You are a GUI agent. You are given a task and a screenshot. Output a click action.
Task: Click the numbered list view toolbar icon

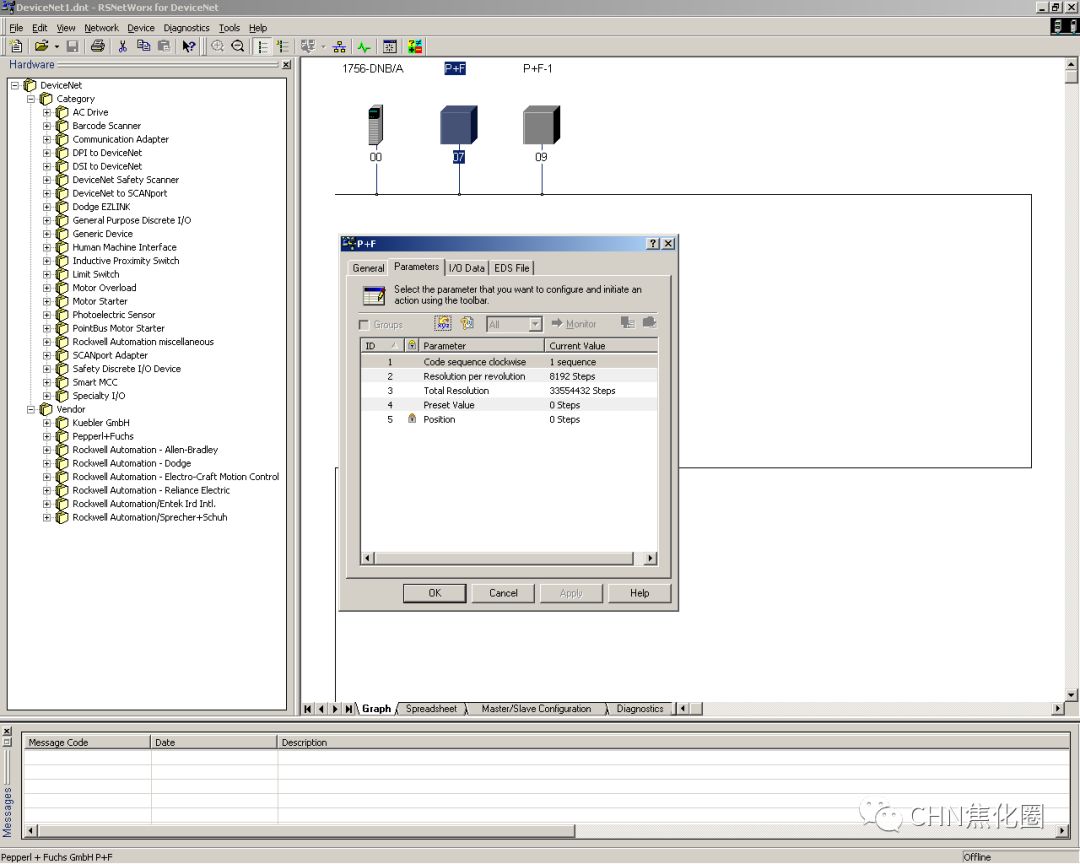click(x=282, y=46)
